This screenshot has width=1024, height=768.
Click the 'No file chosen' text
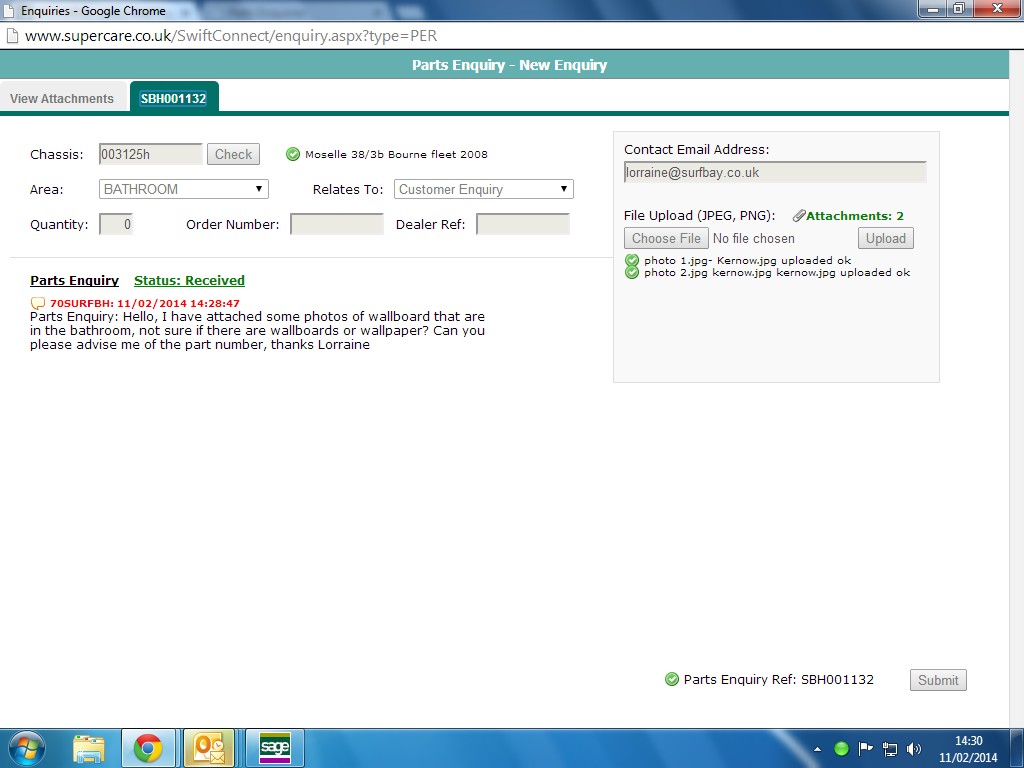click(754, 238)
